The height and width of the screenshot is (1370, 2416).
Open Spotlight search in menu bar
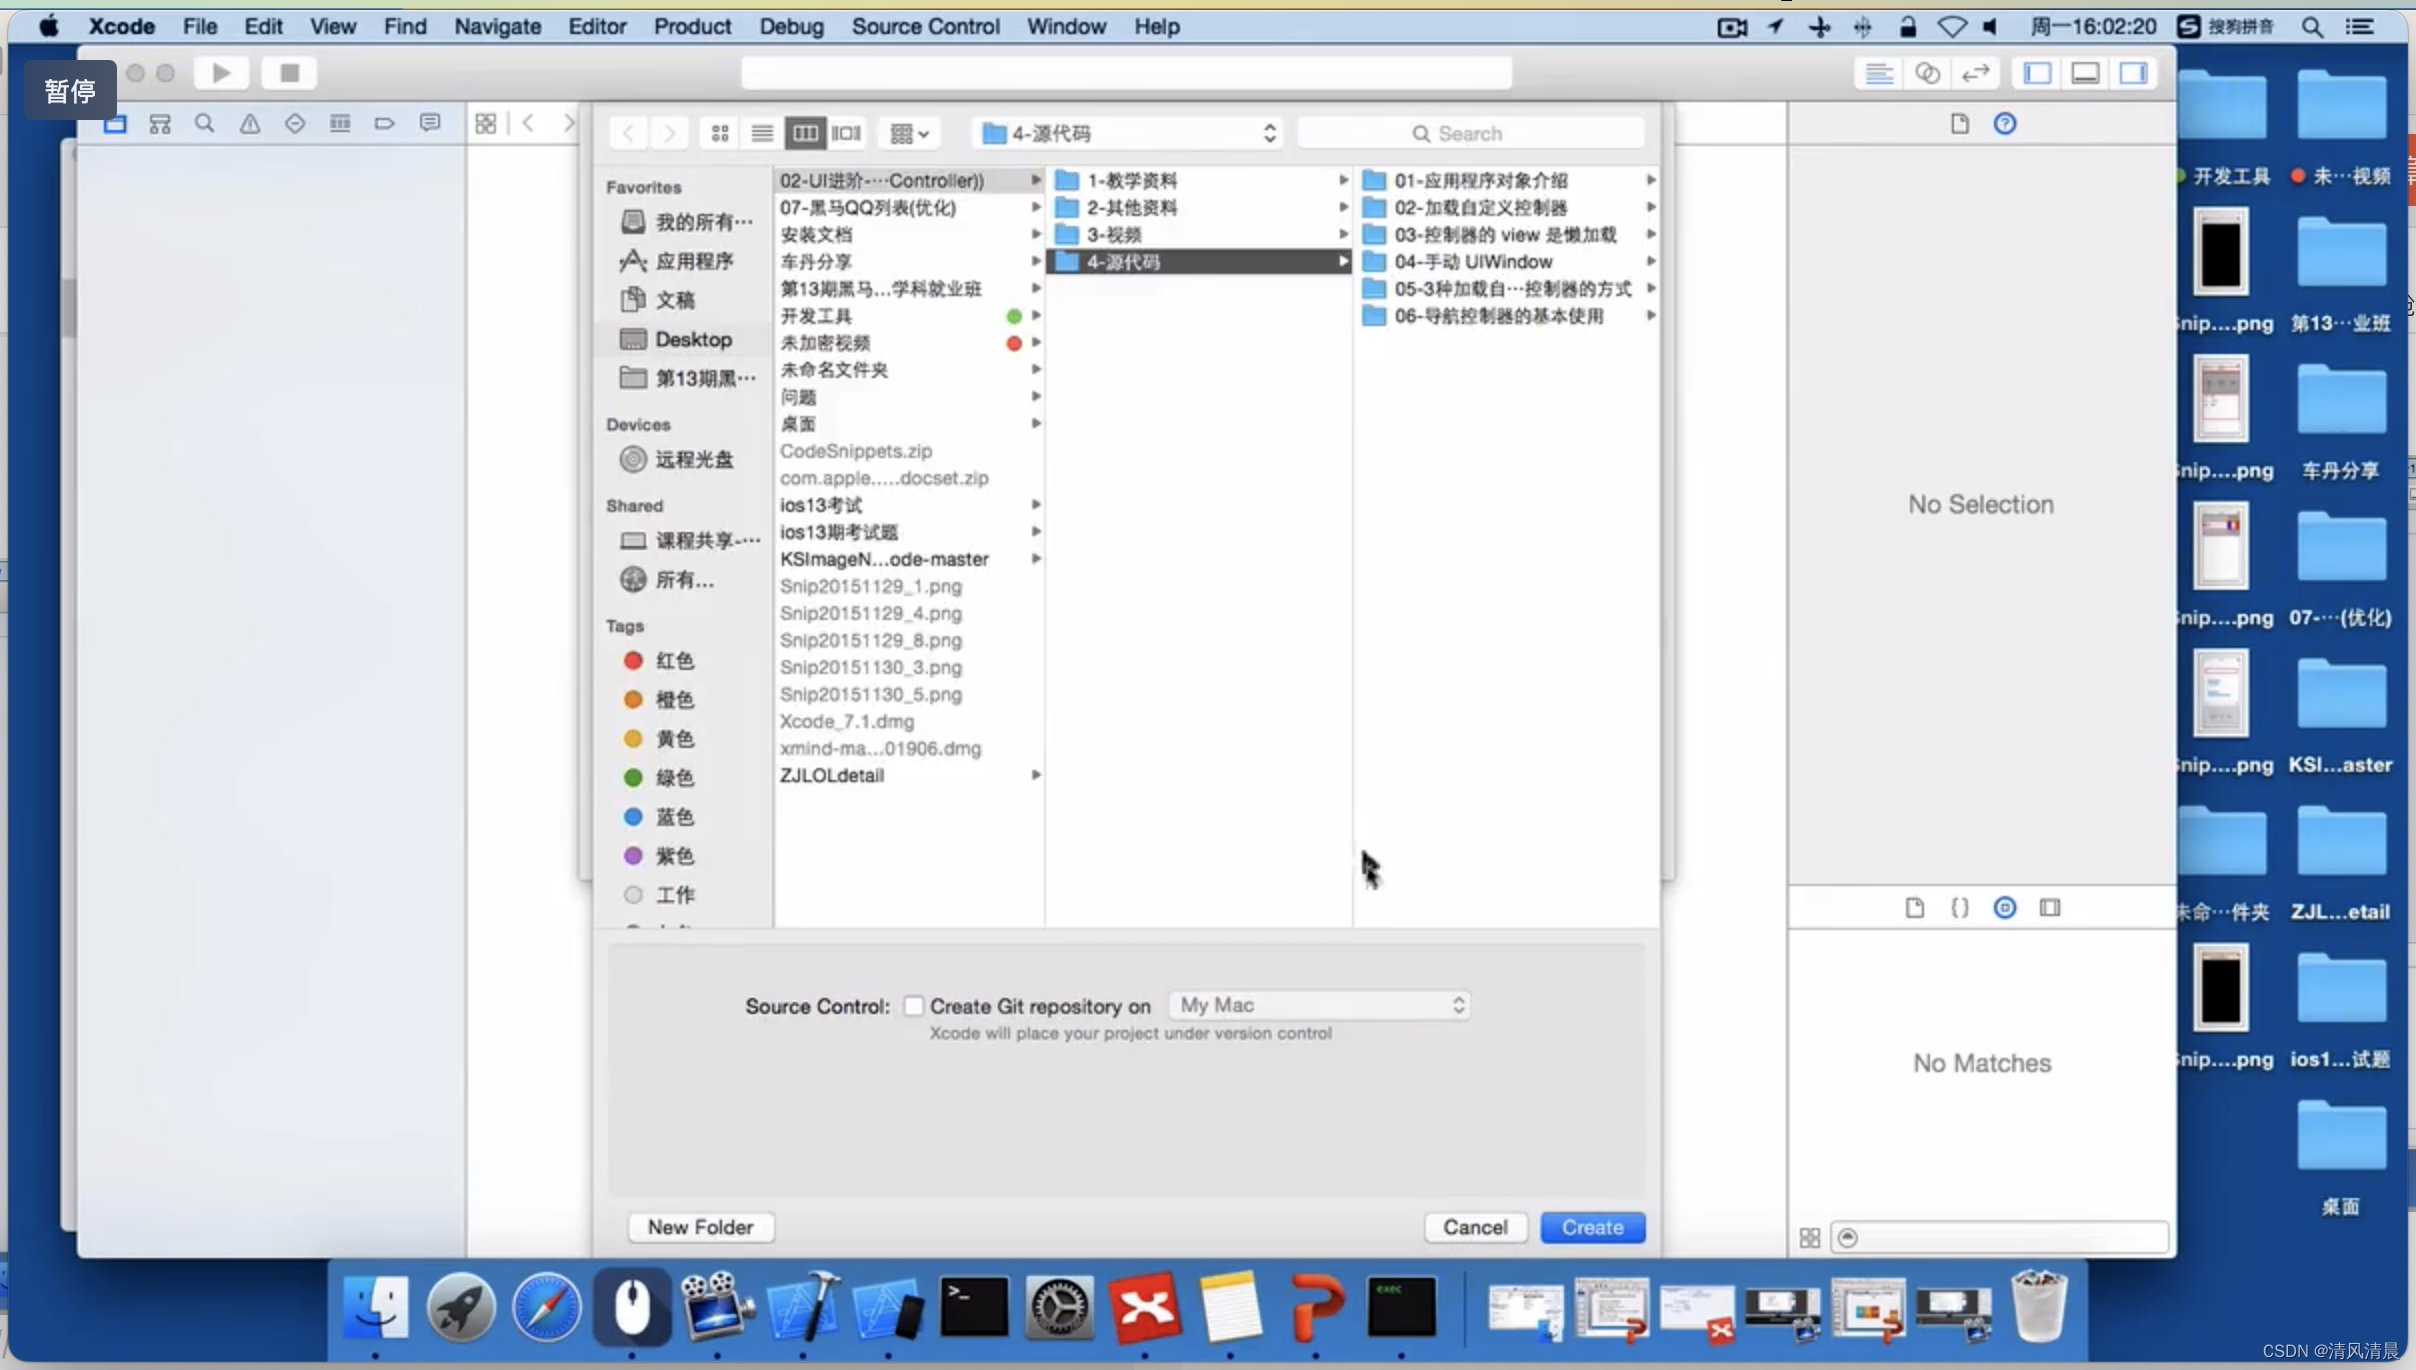click(2312, 27)
